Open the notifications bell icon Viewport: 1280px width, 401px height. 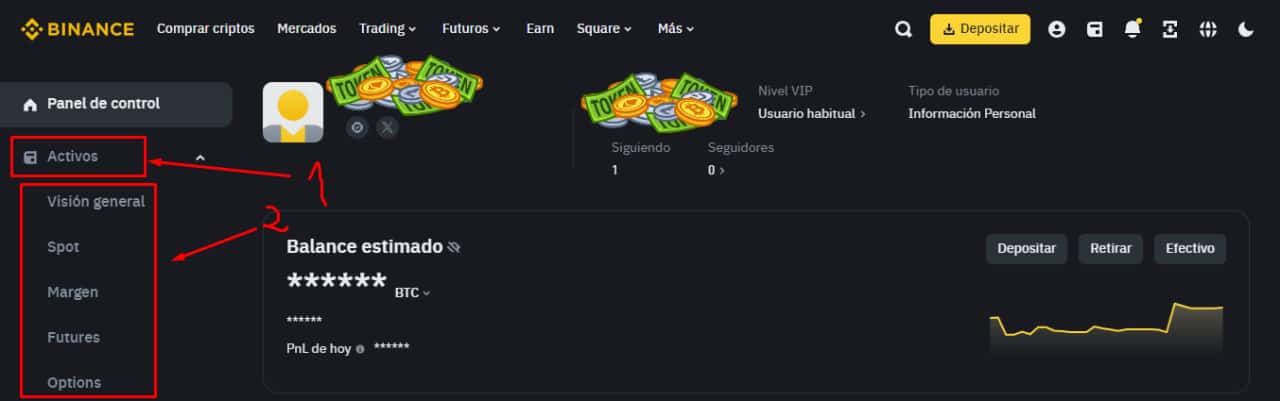pyautogui.click(x=1132, y=29)
